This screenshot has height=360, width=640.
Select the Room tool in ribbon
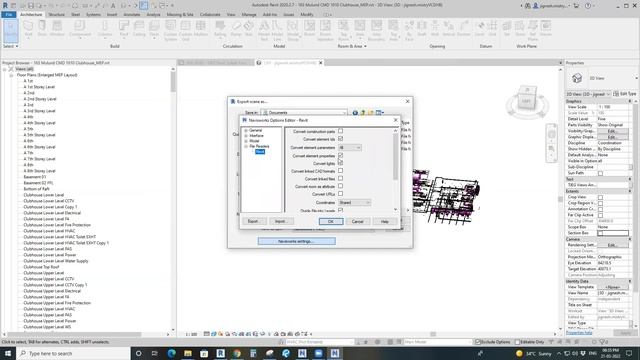[309, 29]
